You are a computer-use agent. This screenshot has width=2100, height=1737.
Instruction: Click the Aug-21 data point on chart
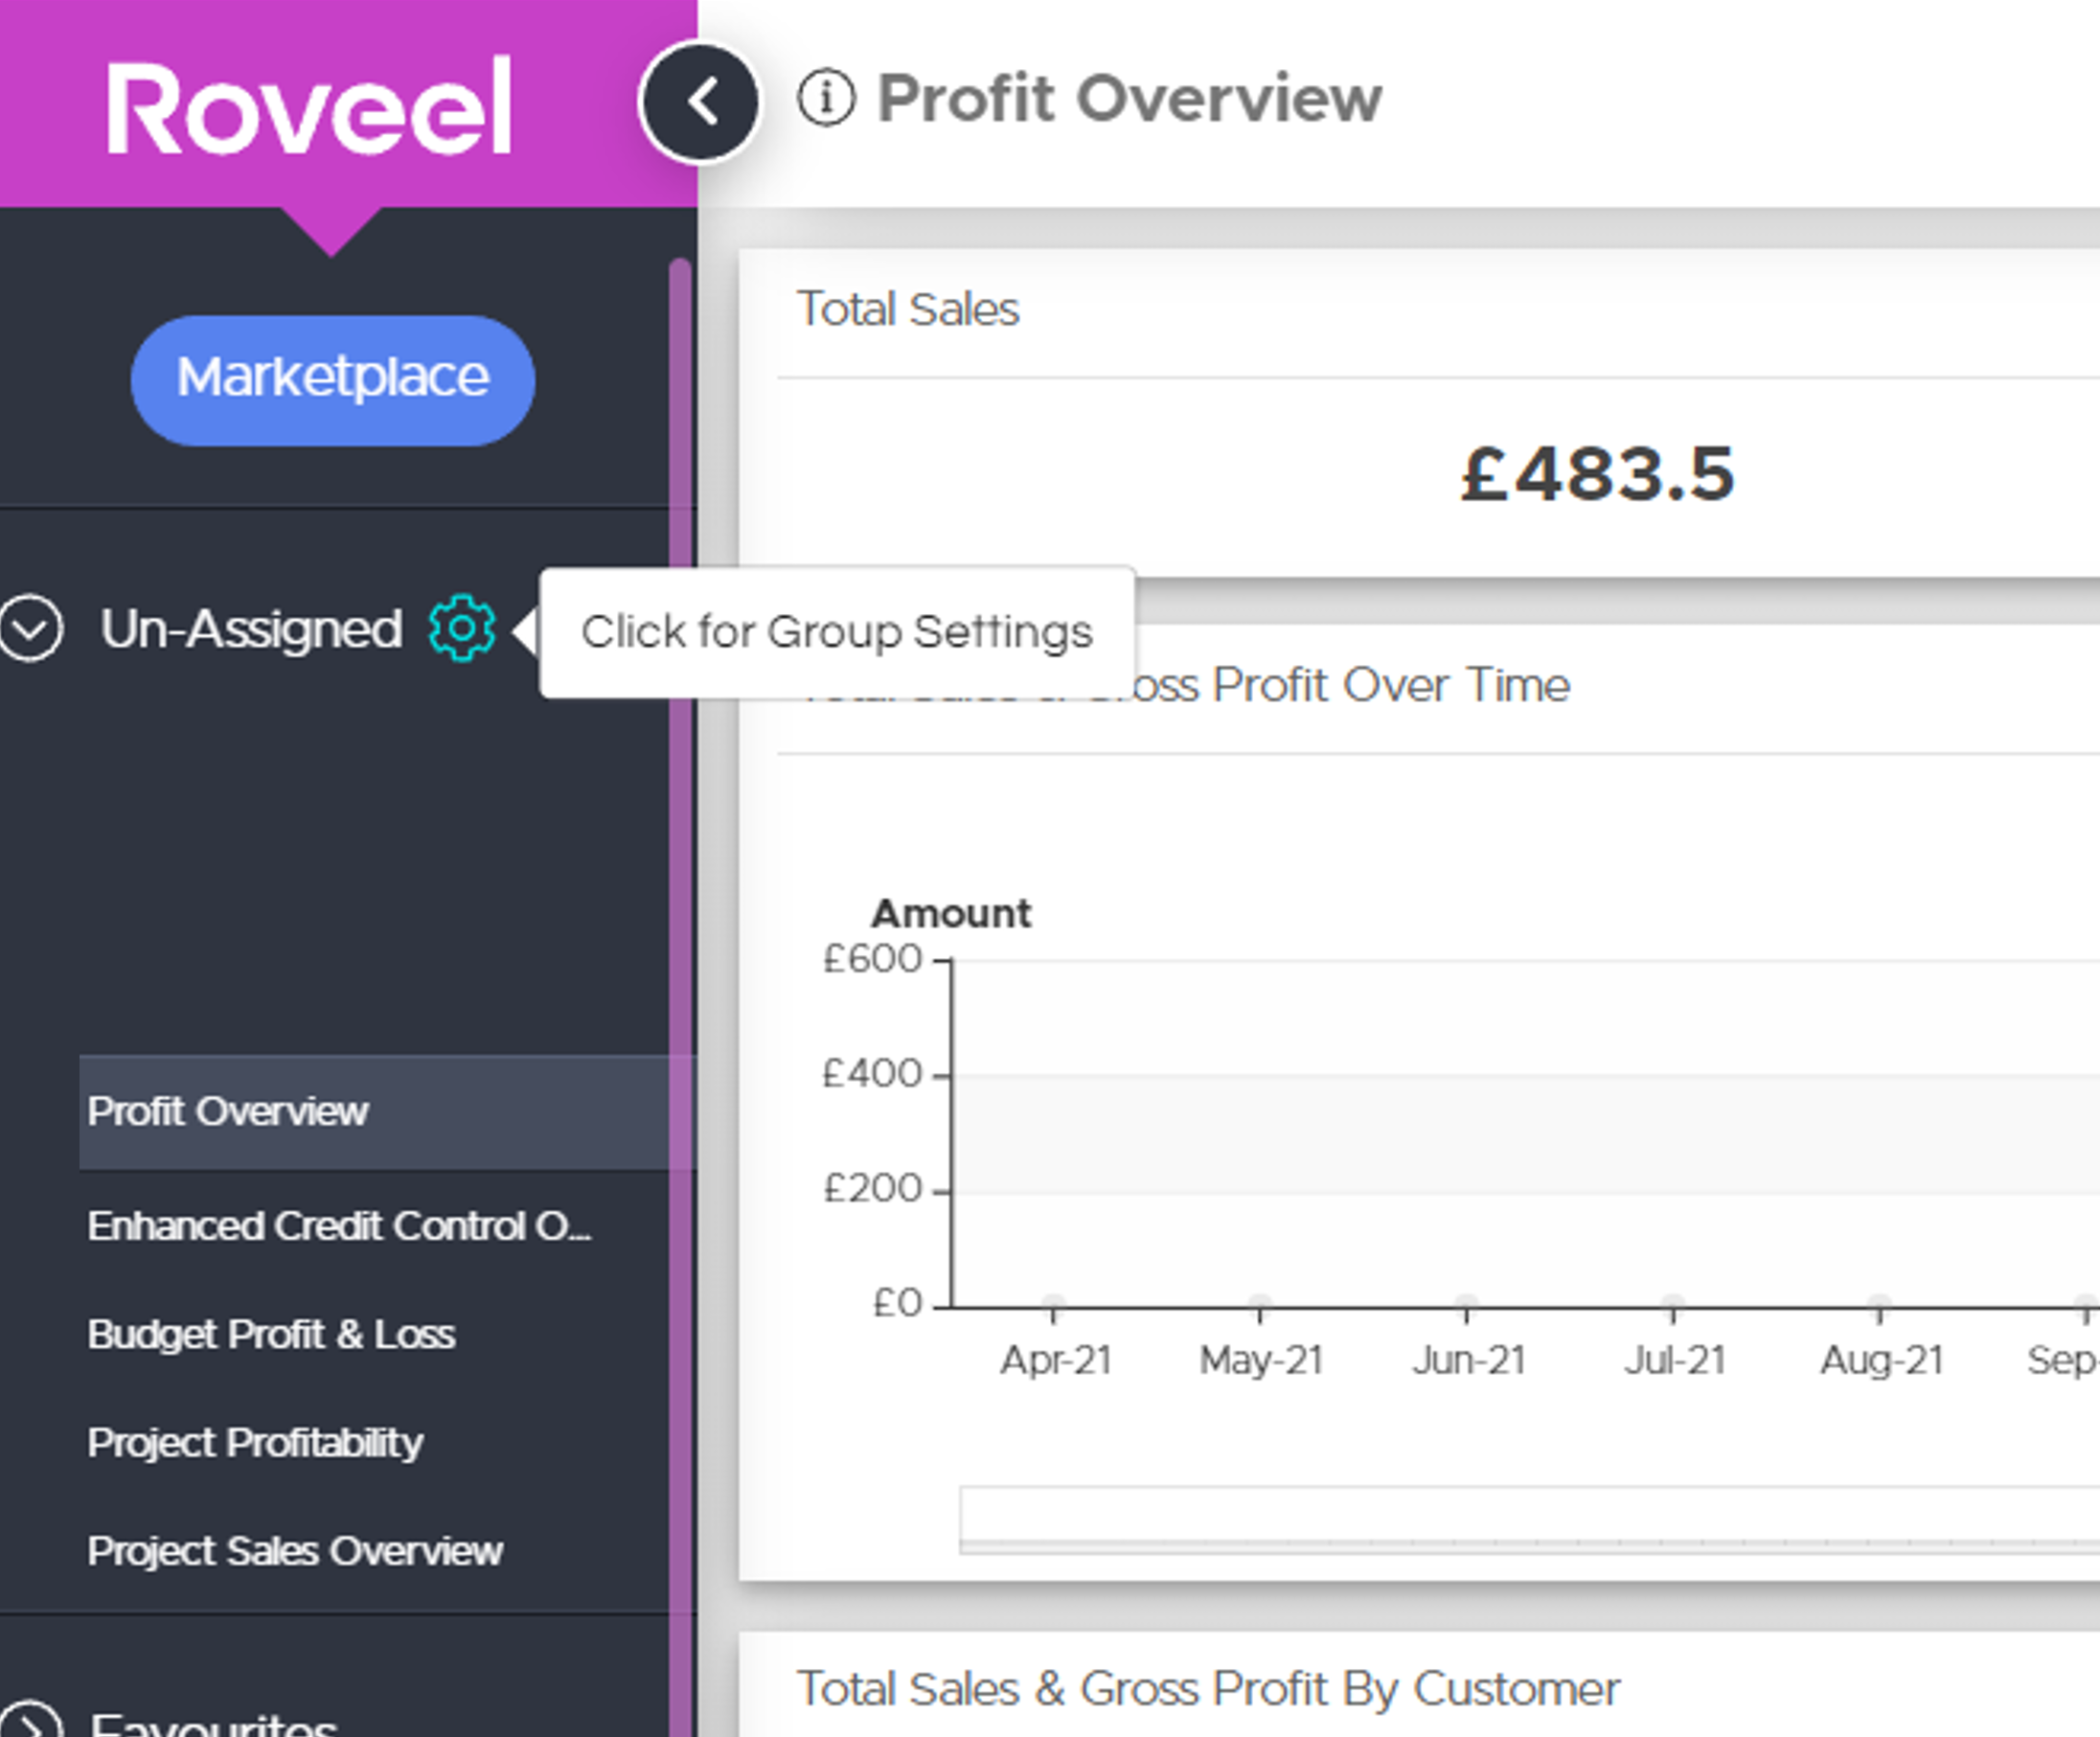coord(1879,1302)
